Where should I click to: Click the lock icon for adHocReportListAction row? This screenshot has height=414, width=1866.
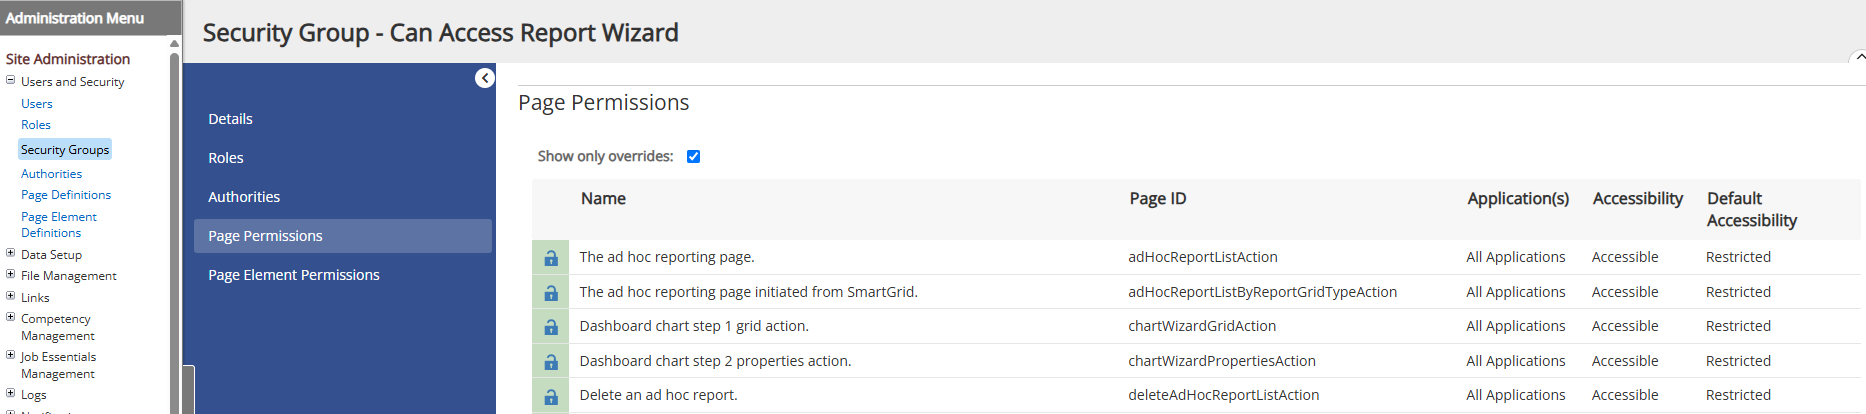551,258
